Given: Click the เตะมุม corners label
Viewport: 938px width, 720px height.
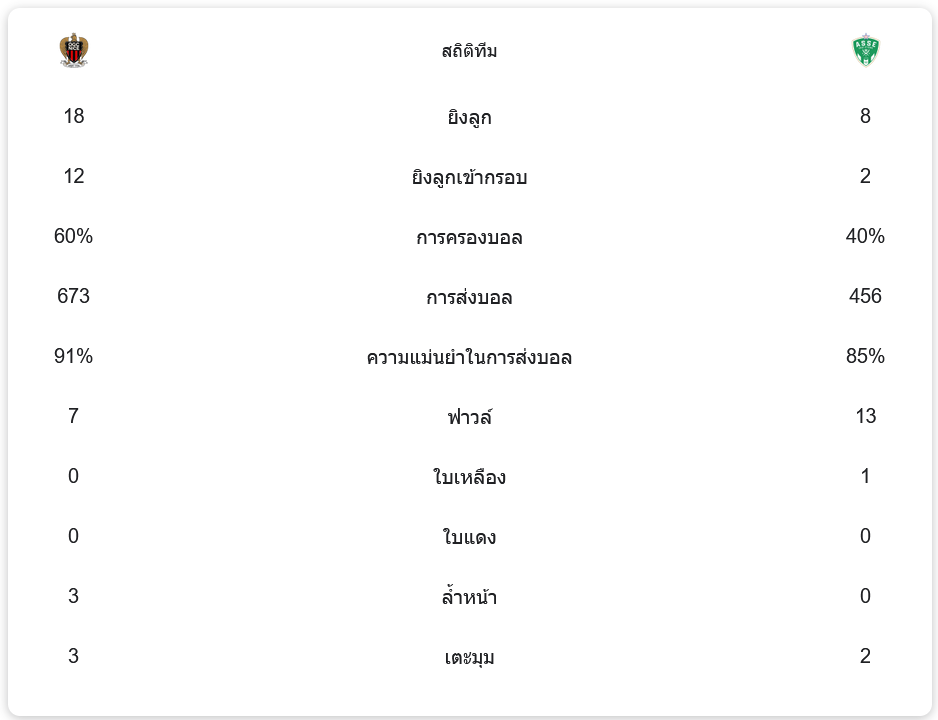Looking at the screenshot, I should click(469, 657).
